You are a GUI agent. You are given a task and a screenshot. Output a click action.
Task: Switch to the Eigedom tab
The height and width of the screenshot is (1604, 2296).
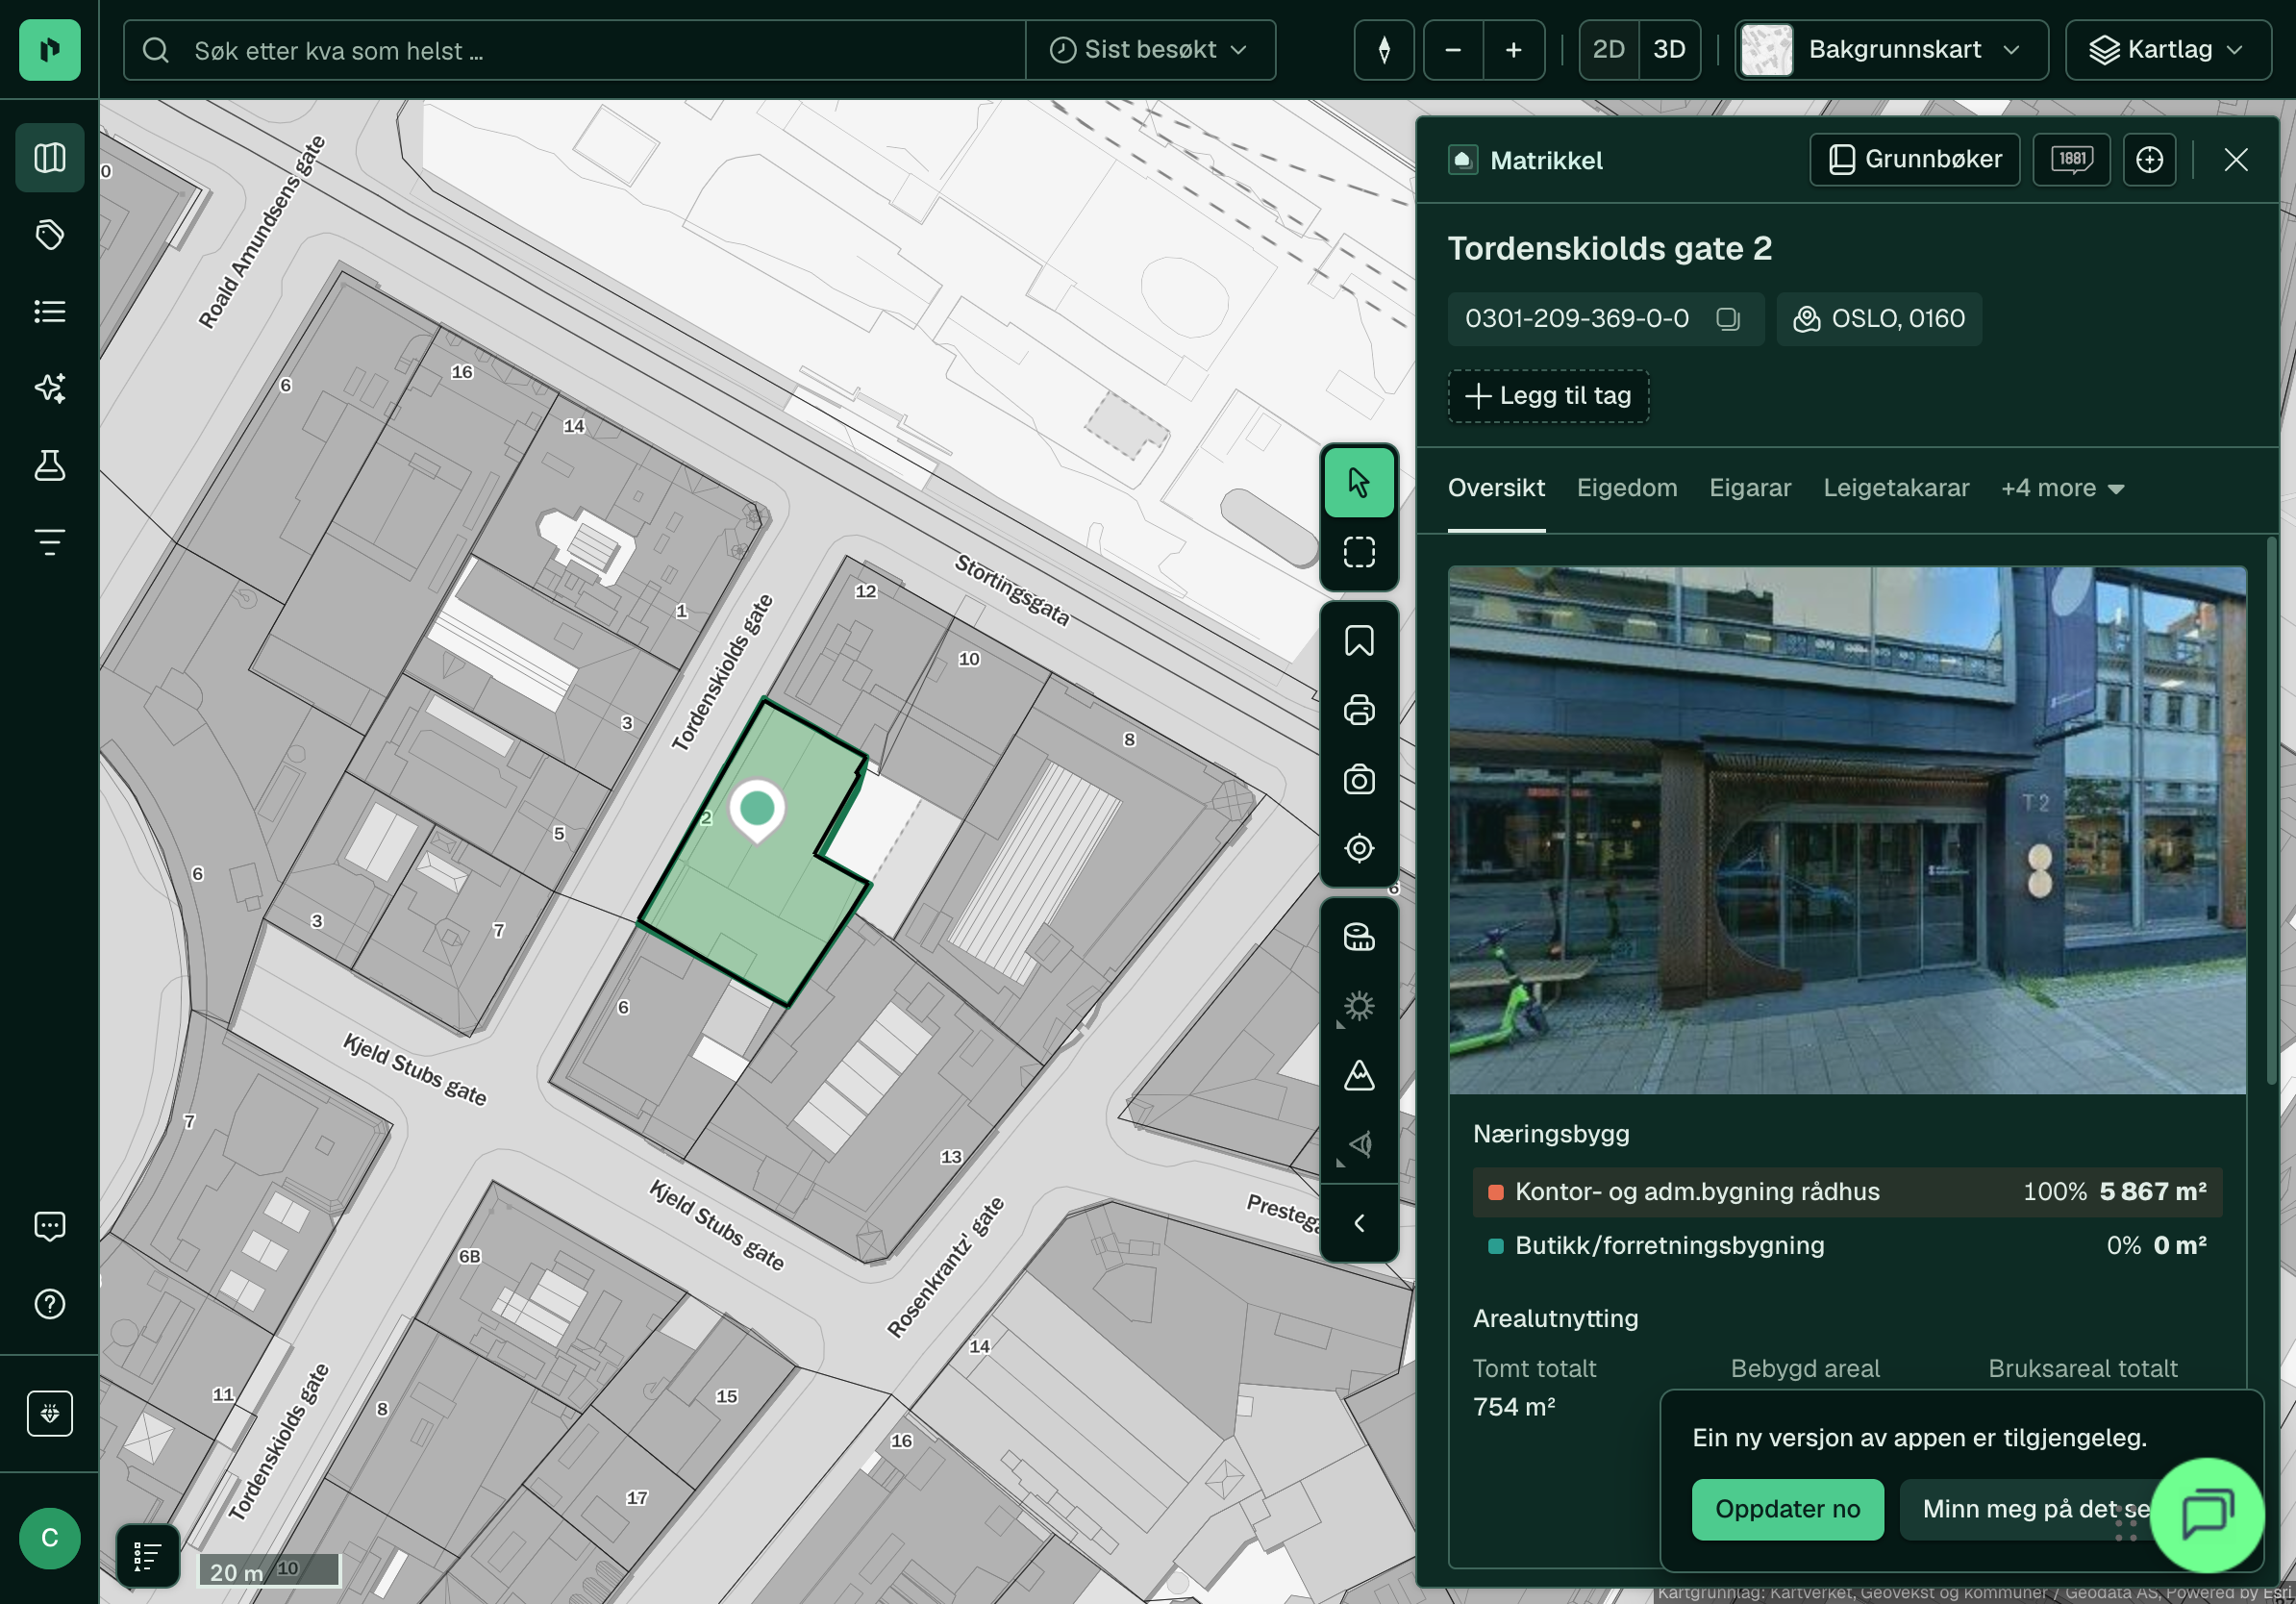tap(1626, 488)
